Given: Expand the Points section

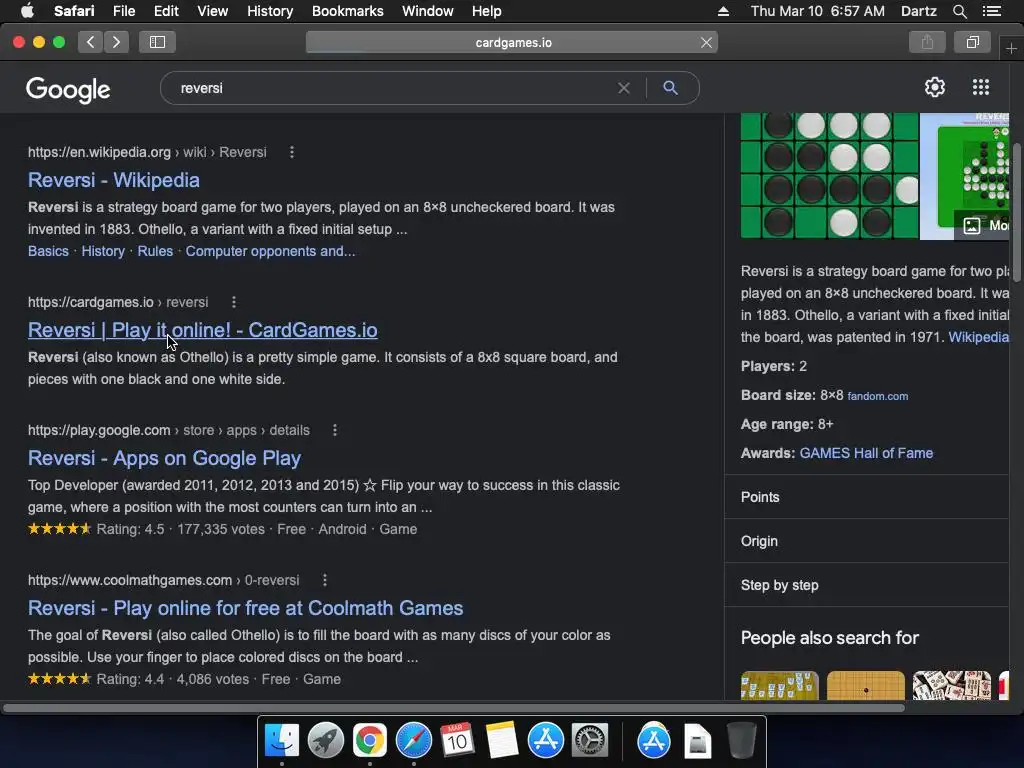Looking at the screenshot, I should [x=867, y=497].
